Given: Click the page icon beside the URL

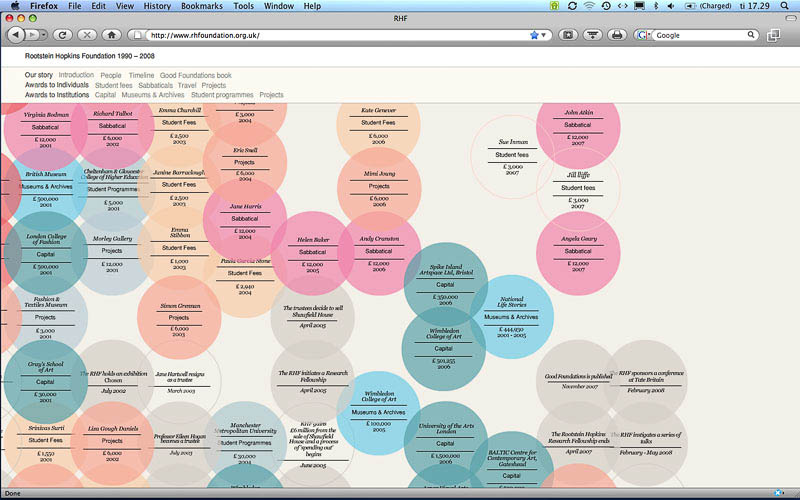Looking at the screenshot, I should click(137, 35).
